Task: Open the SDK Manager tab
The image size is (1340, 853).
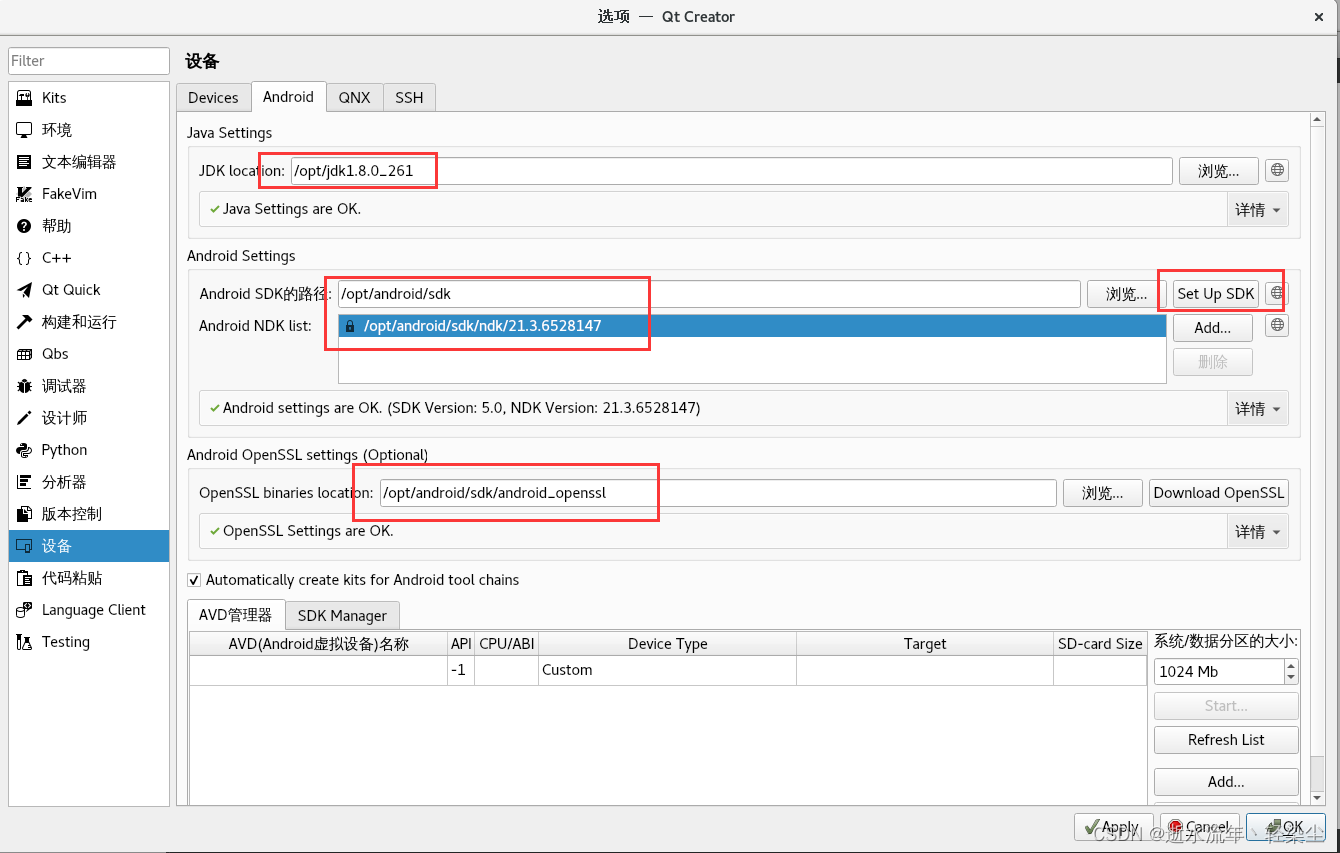Action: 342,616
